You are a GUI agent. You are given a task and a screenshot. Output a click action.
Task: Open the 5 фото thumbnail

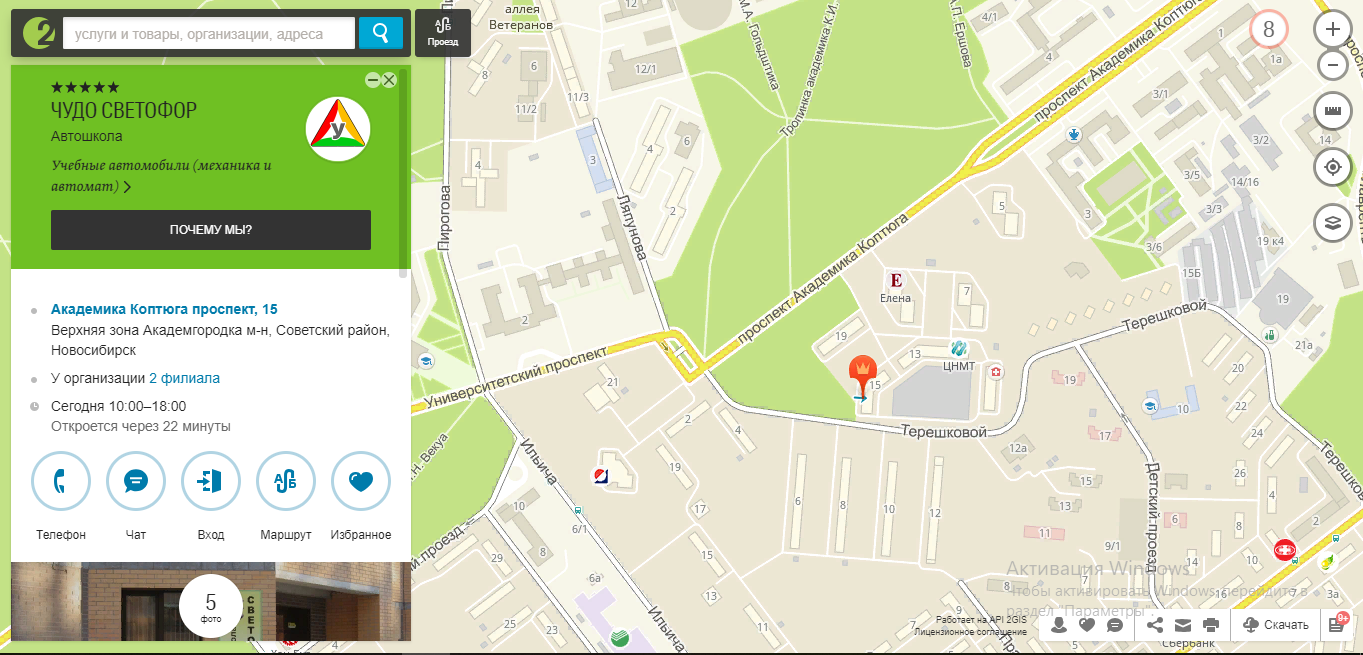coord(210,607)
